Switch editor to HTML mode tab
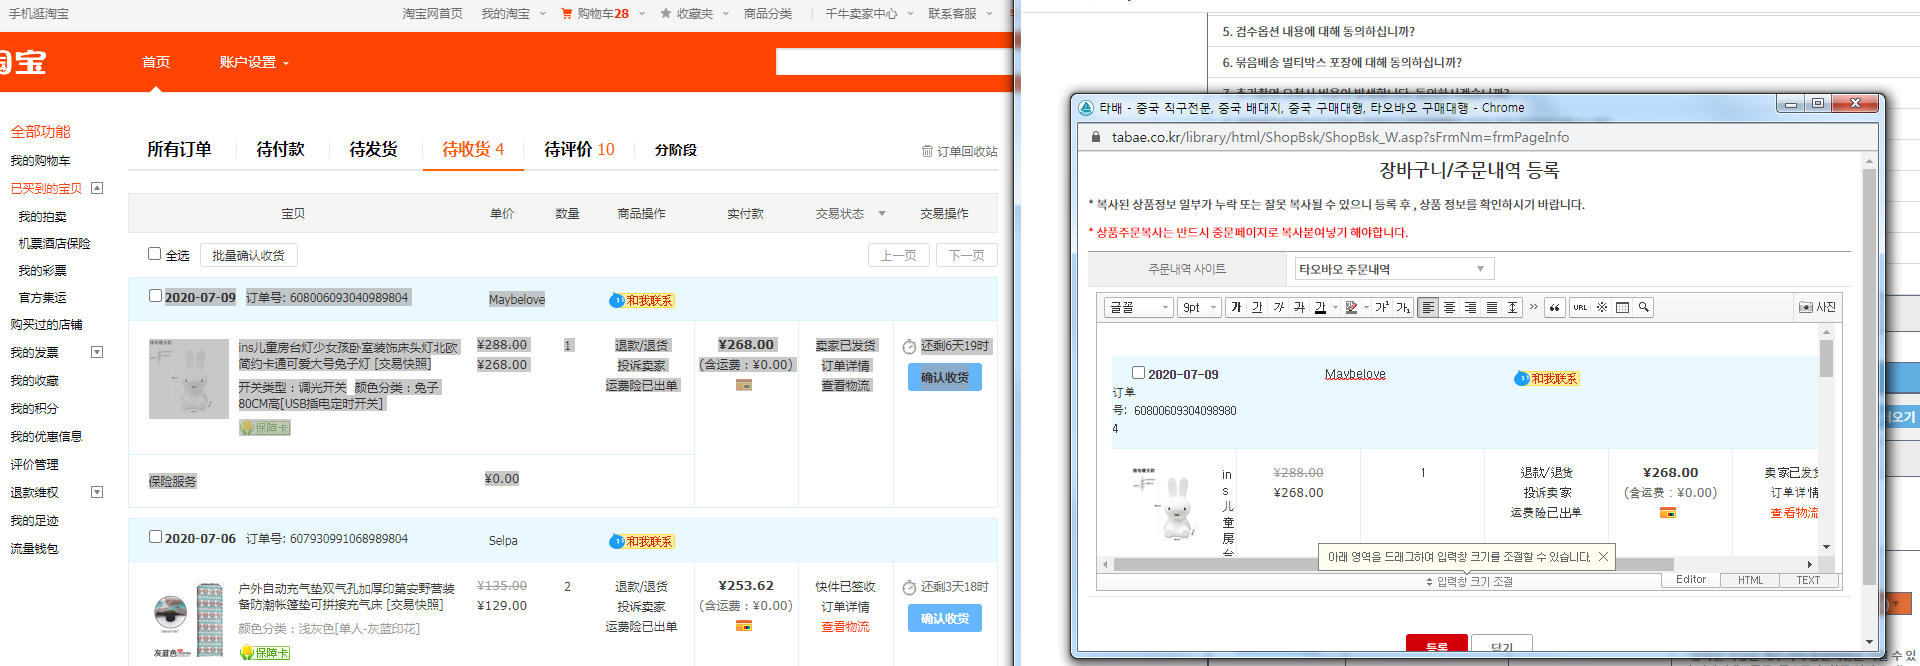1920x666 pixels. coord(1750,580)
